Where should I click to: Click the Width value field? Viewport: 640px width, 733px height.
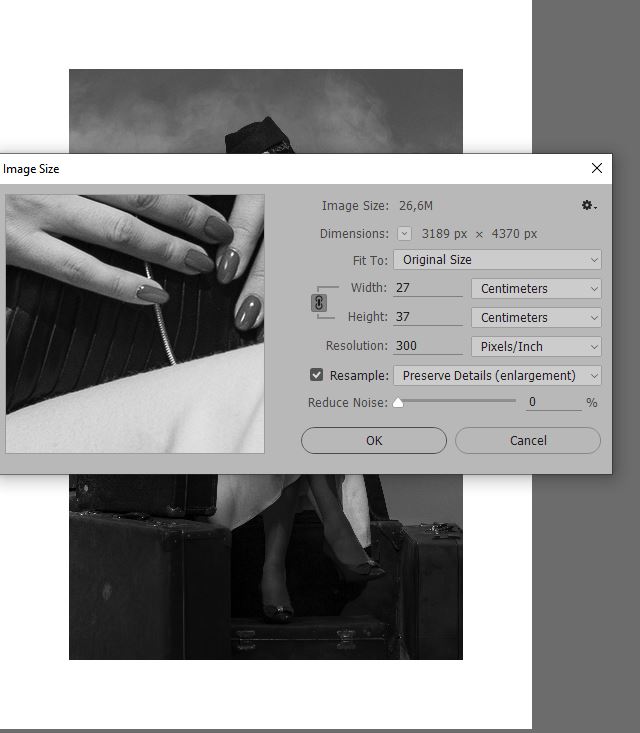(428, 288)
